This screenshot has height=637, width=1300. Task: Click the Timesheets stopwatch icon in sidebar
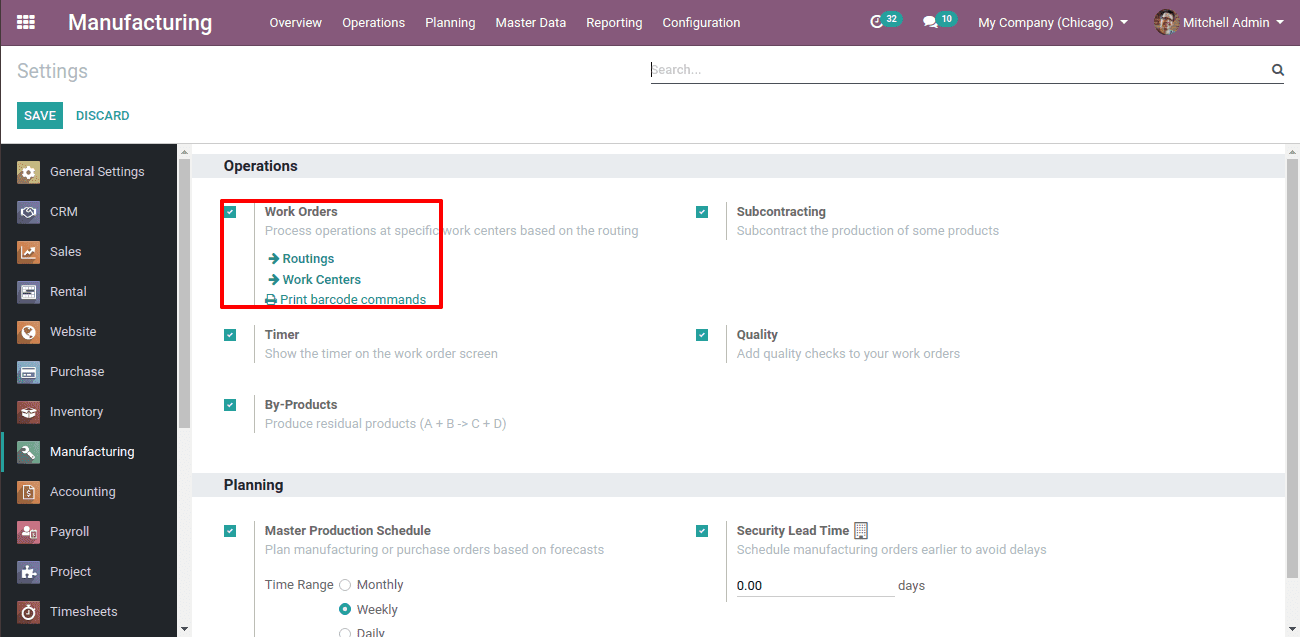tap(29, 612)
